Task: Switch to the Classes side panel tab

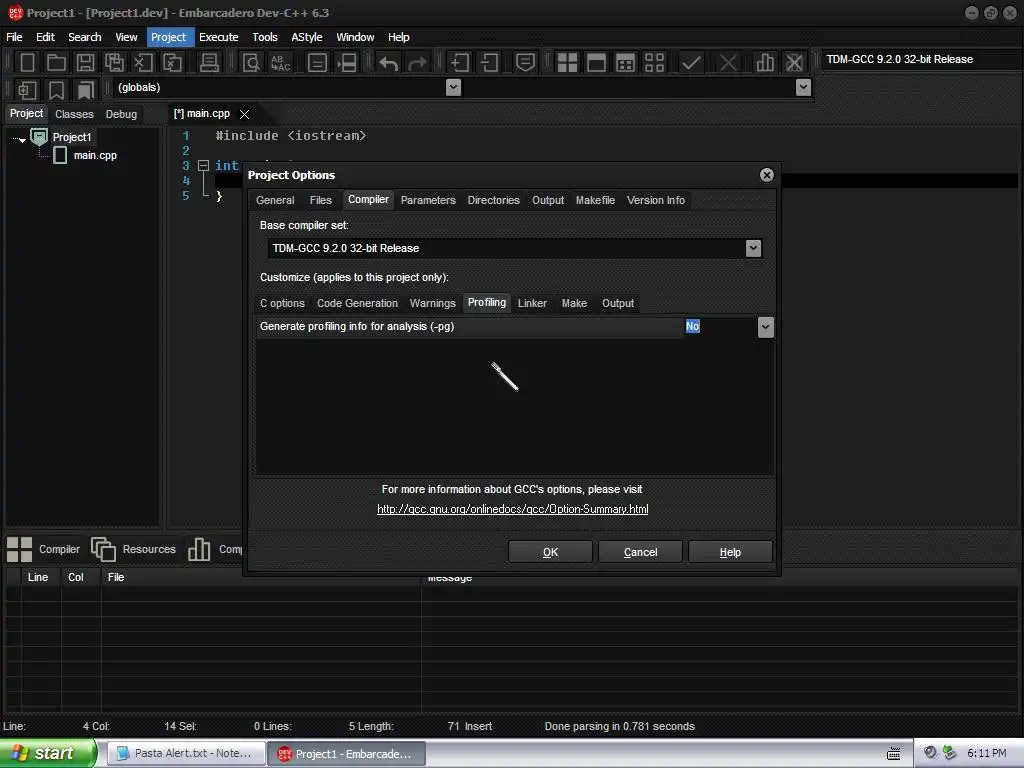Action: (x=74, y=114)
